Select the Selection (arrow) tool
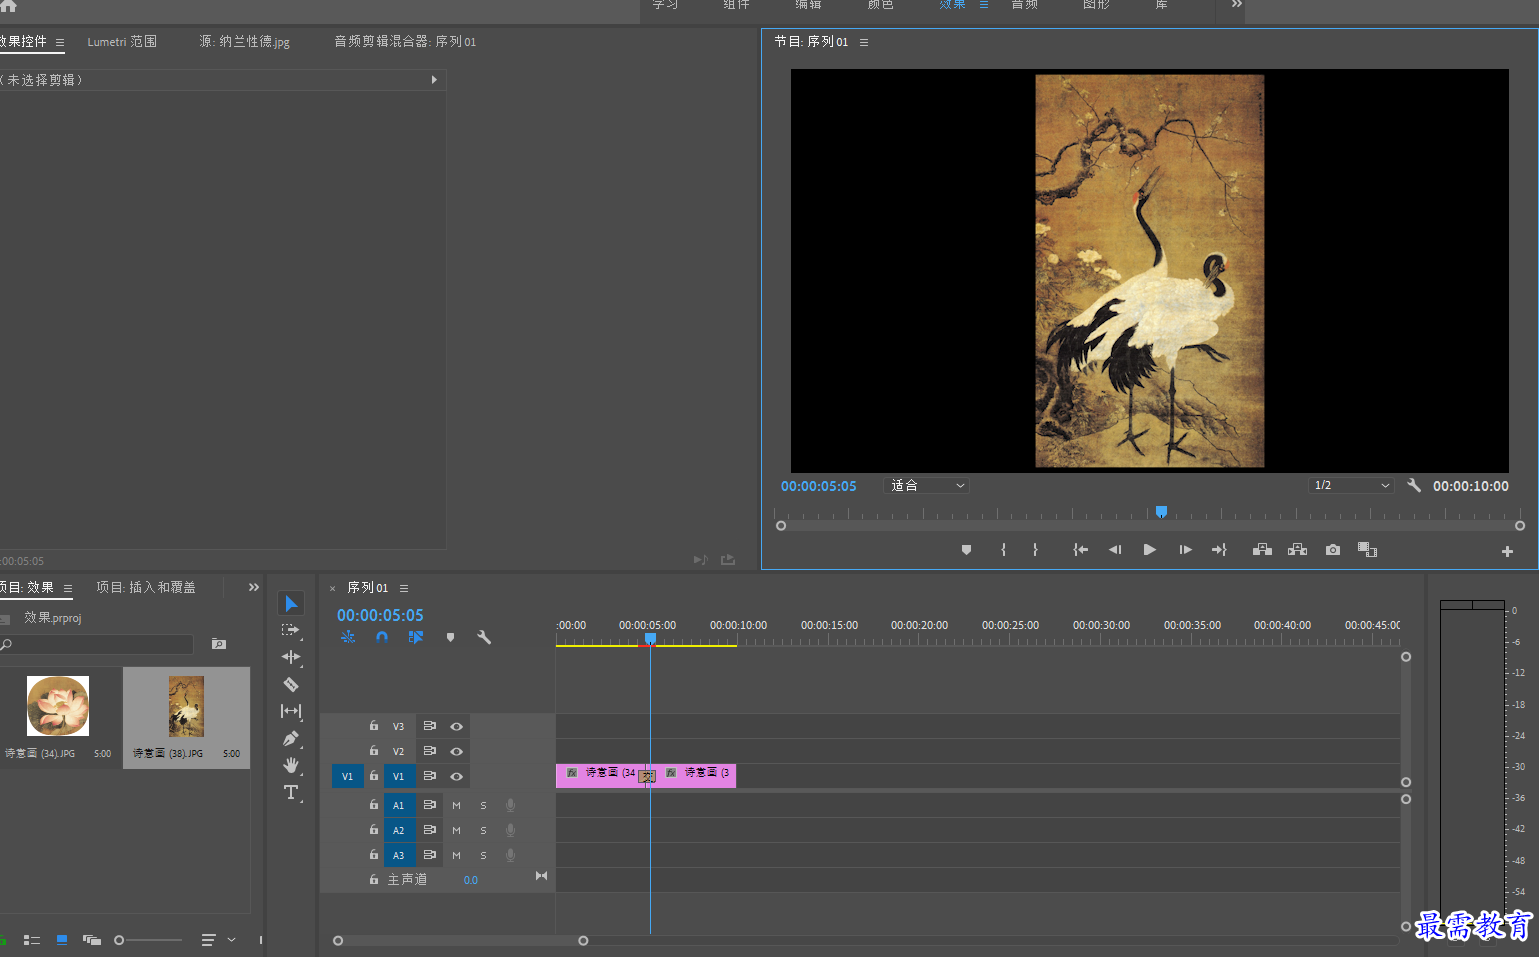The image size is (1539, 957). (x=291, y=603)
